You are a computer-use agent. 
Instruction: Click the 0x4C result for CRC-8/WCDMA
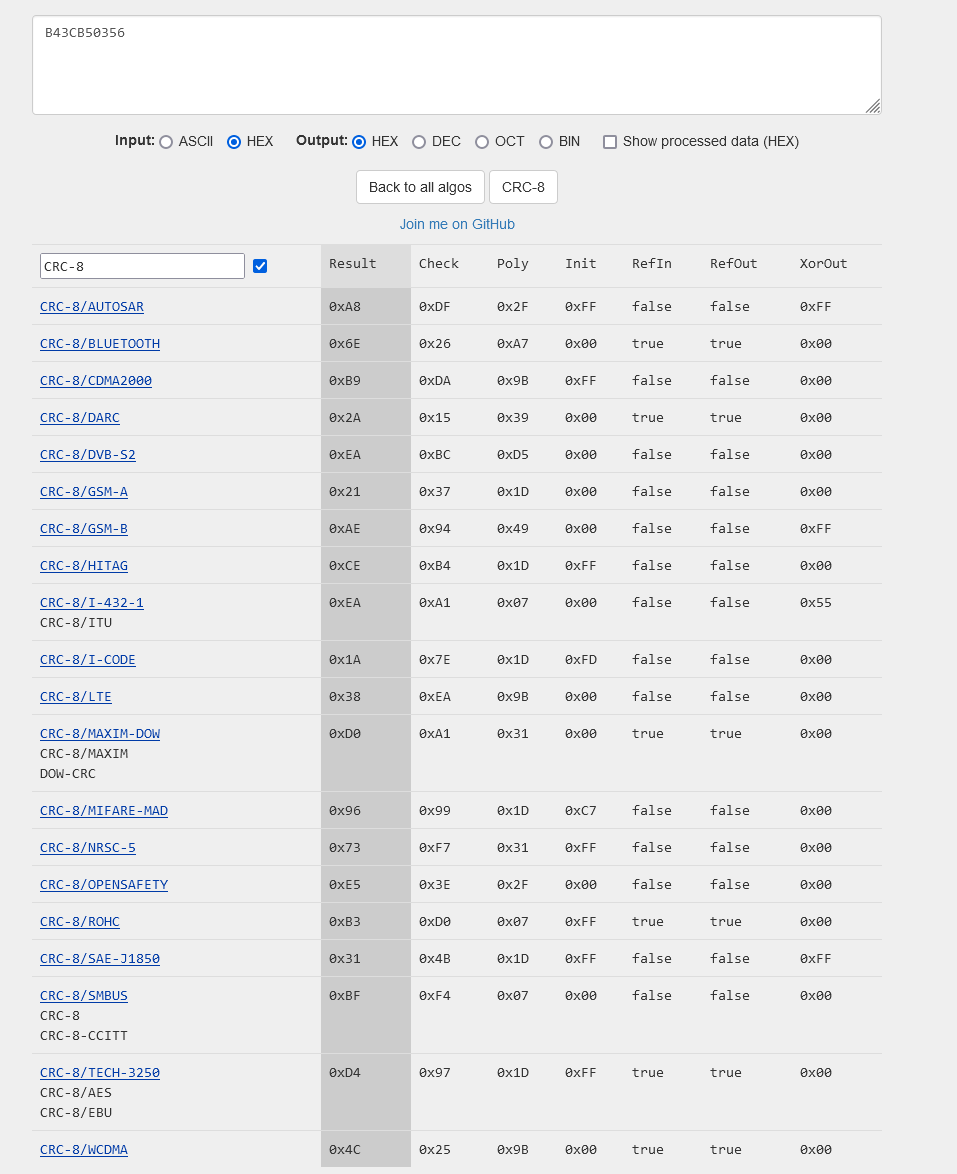(345, 1150)
